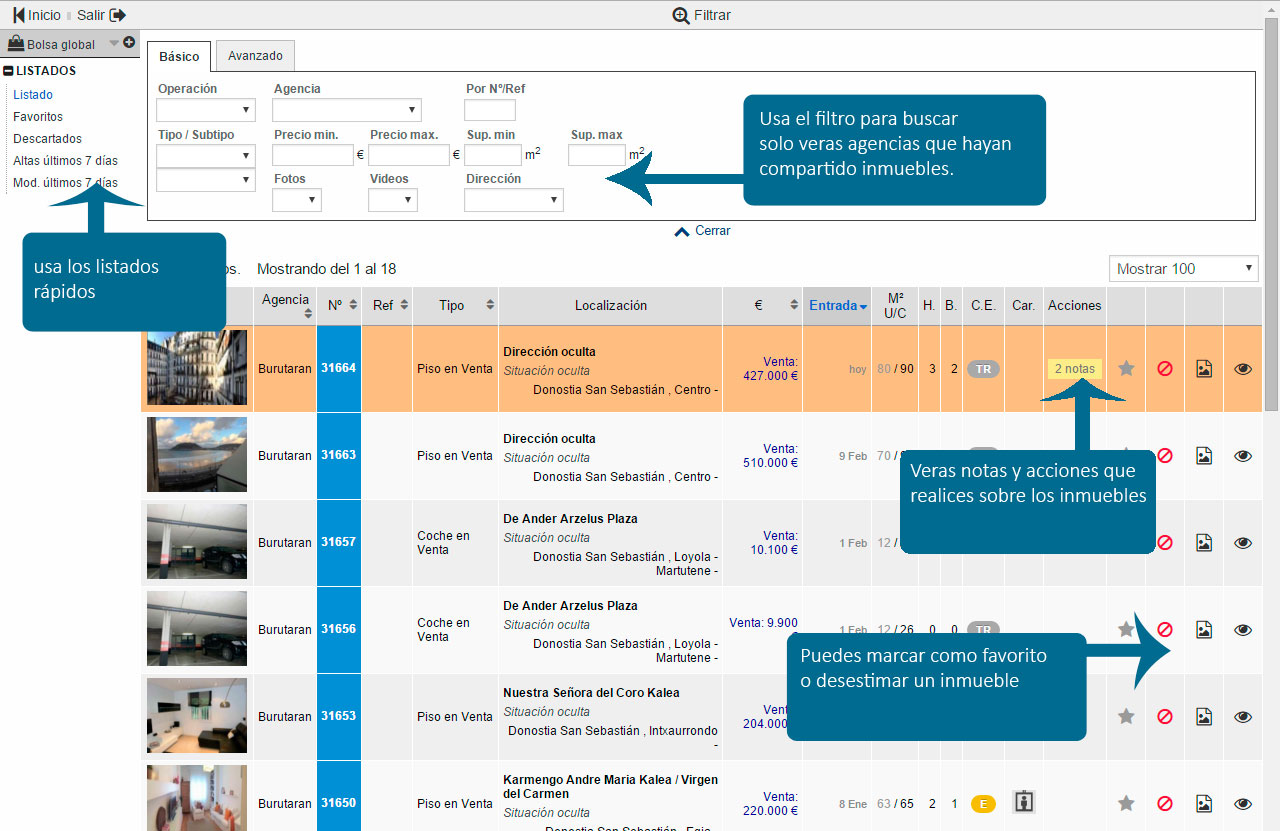Sort by Tipo column header
The image size is (1280, 831).
pyautogui.click(x=455, y=306)
